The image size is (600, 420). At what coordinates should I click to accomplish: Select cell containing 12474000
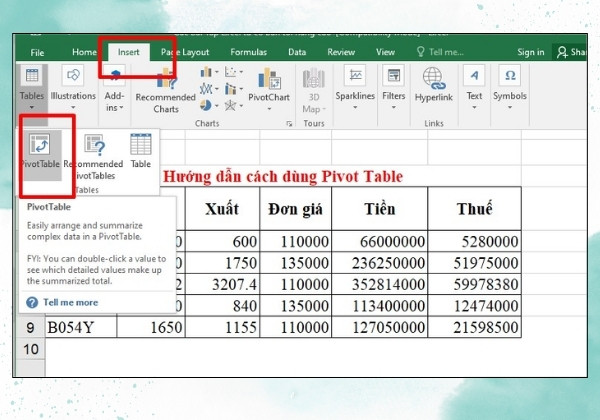[474, 306]
